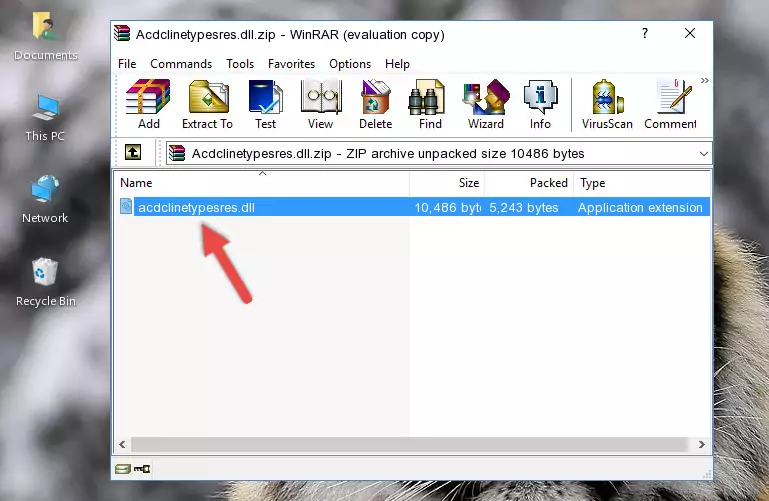Click the drive icon in status bar
Image resolution: width=769 pixels, height=501 pixels.
coord(123,469)
